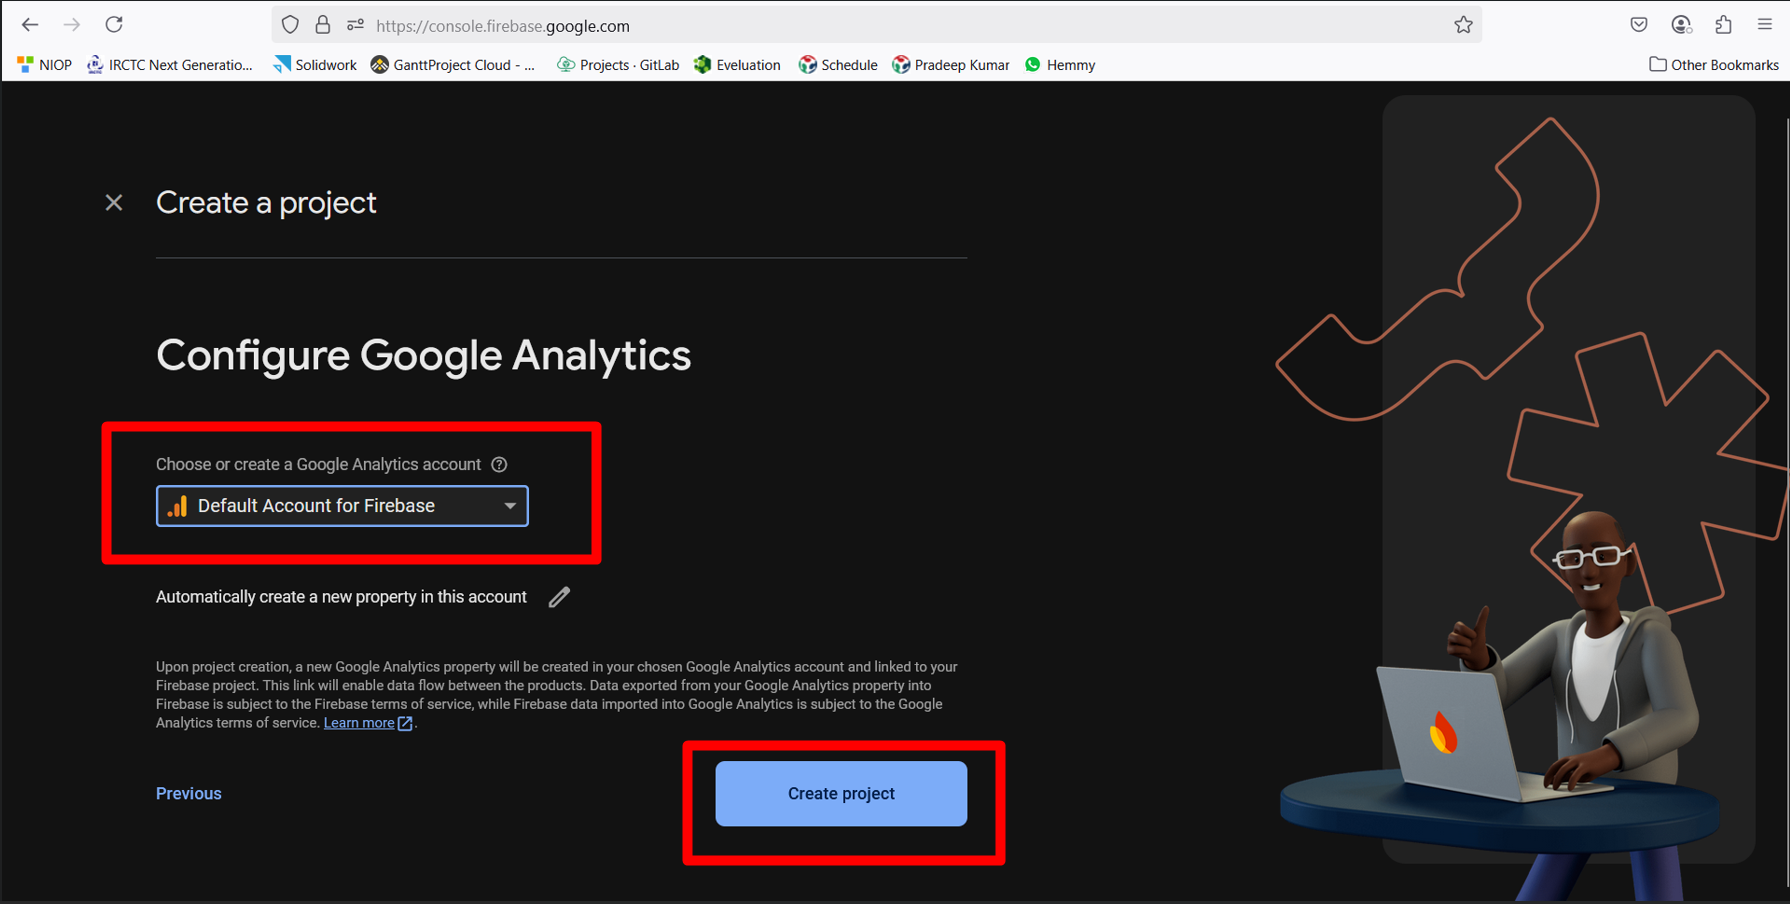Viewport: 1790px width, 904px height.
Task: Open the Pradeep Kumar bookmark
Action: pos(951,65)
